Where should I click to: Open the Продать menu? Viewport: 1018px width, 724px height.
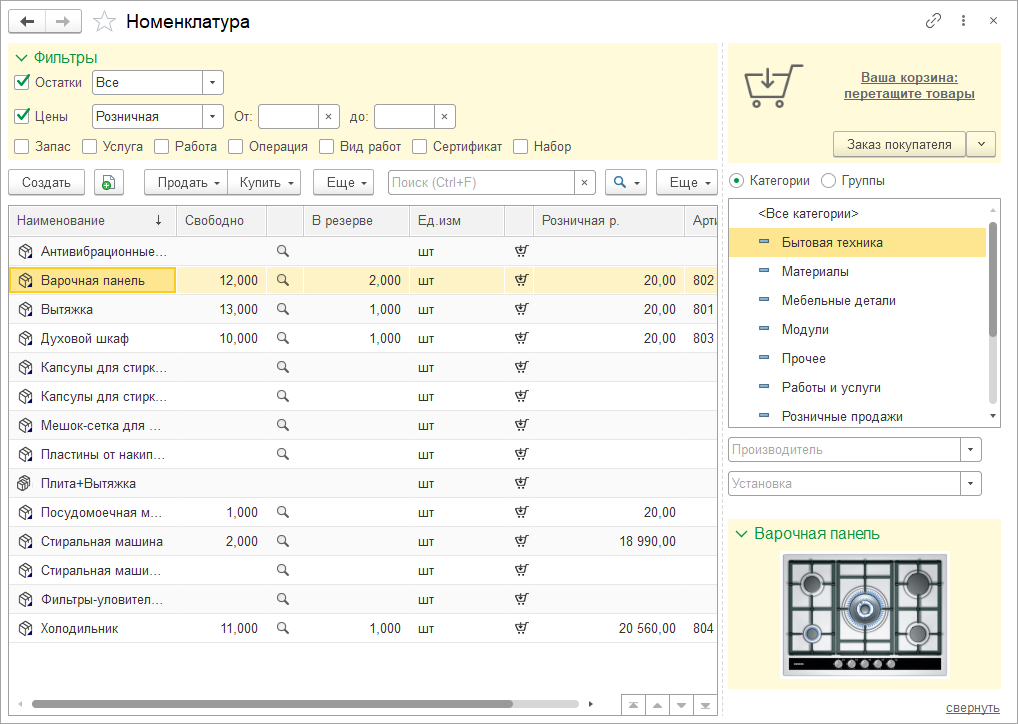pyautogui.click(x=188, y=182)
